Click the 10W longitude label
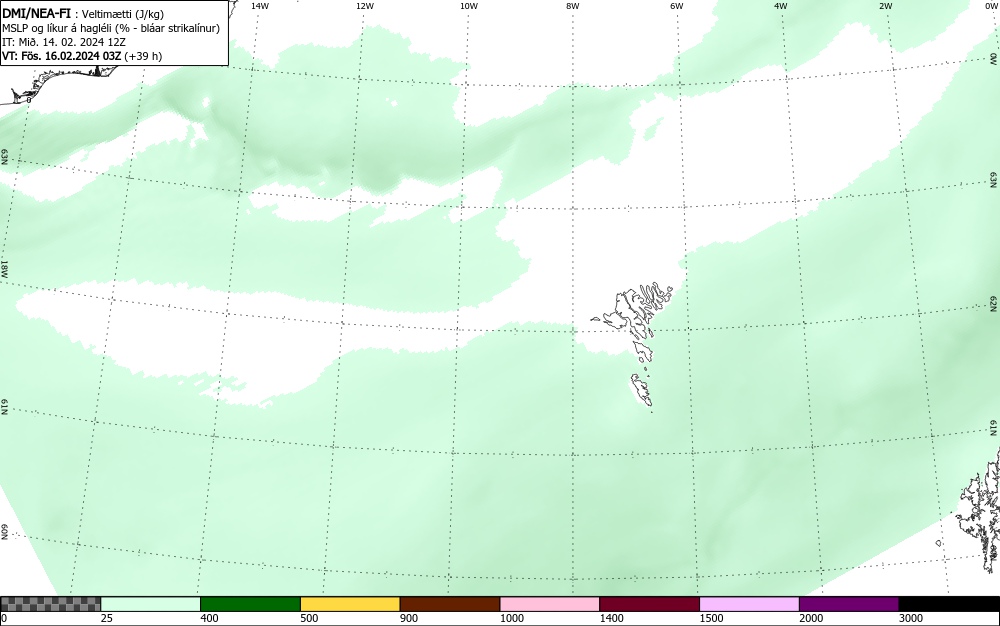The width and height of the screenshot is (1000, 626). [x=469, y=6]
